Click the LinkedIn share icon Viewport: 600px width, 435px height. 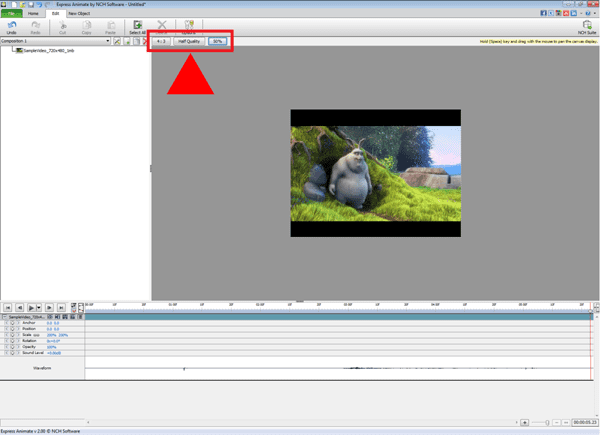[574, 13]
